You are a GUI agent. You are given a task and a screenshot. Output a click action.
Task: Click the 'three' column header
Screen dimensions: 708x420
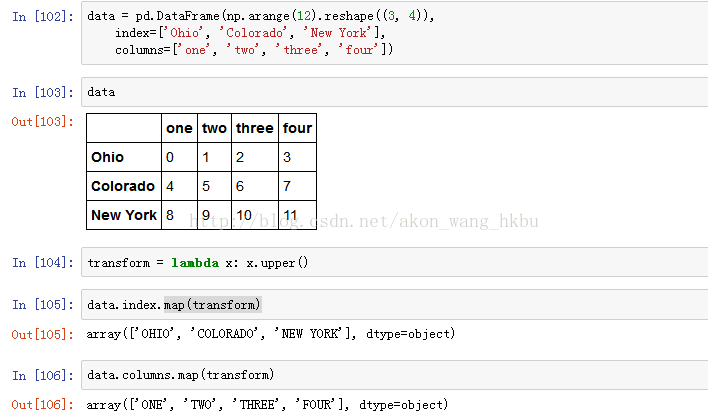click(255, 128)
